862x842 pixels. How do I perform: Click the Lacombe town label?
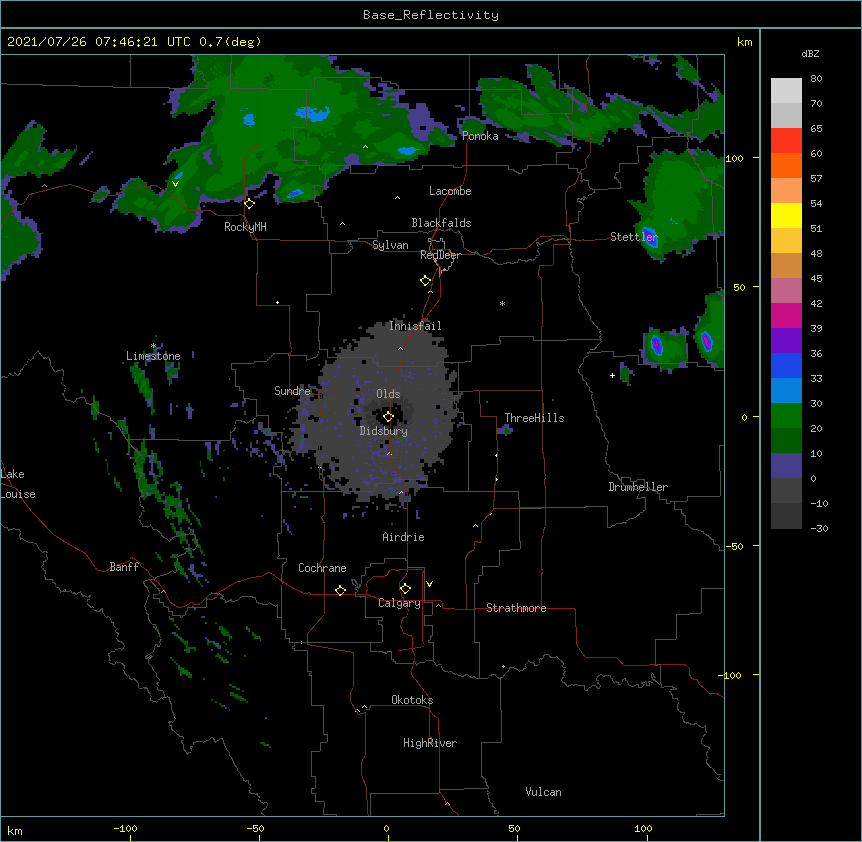pos(450,191)
